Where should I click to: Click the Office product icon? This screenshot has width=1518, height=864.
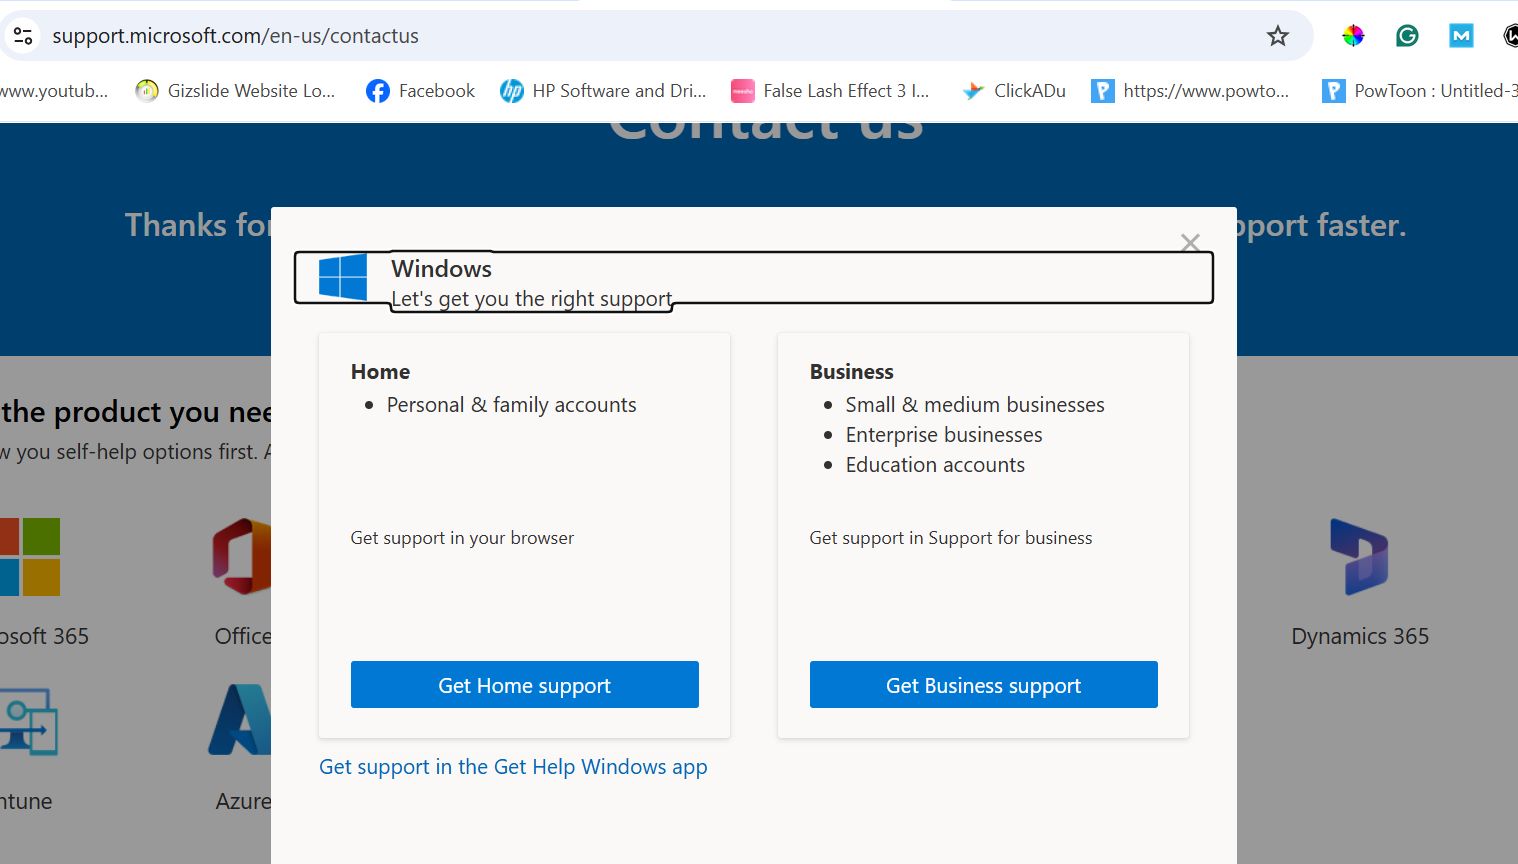[x=242, y=557]
